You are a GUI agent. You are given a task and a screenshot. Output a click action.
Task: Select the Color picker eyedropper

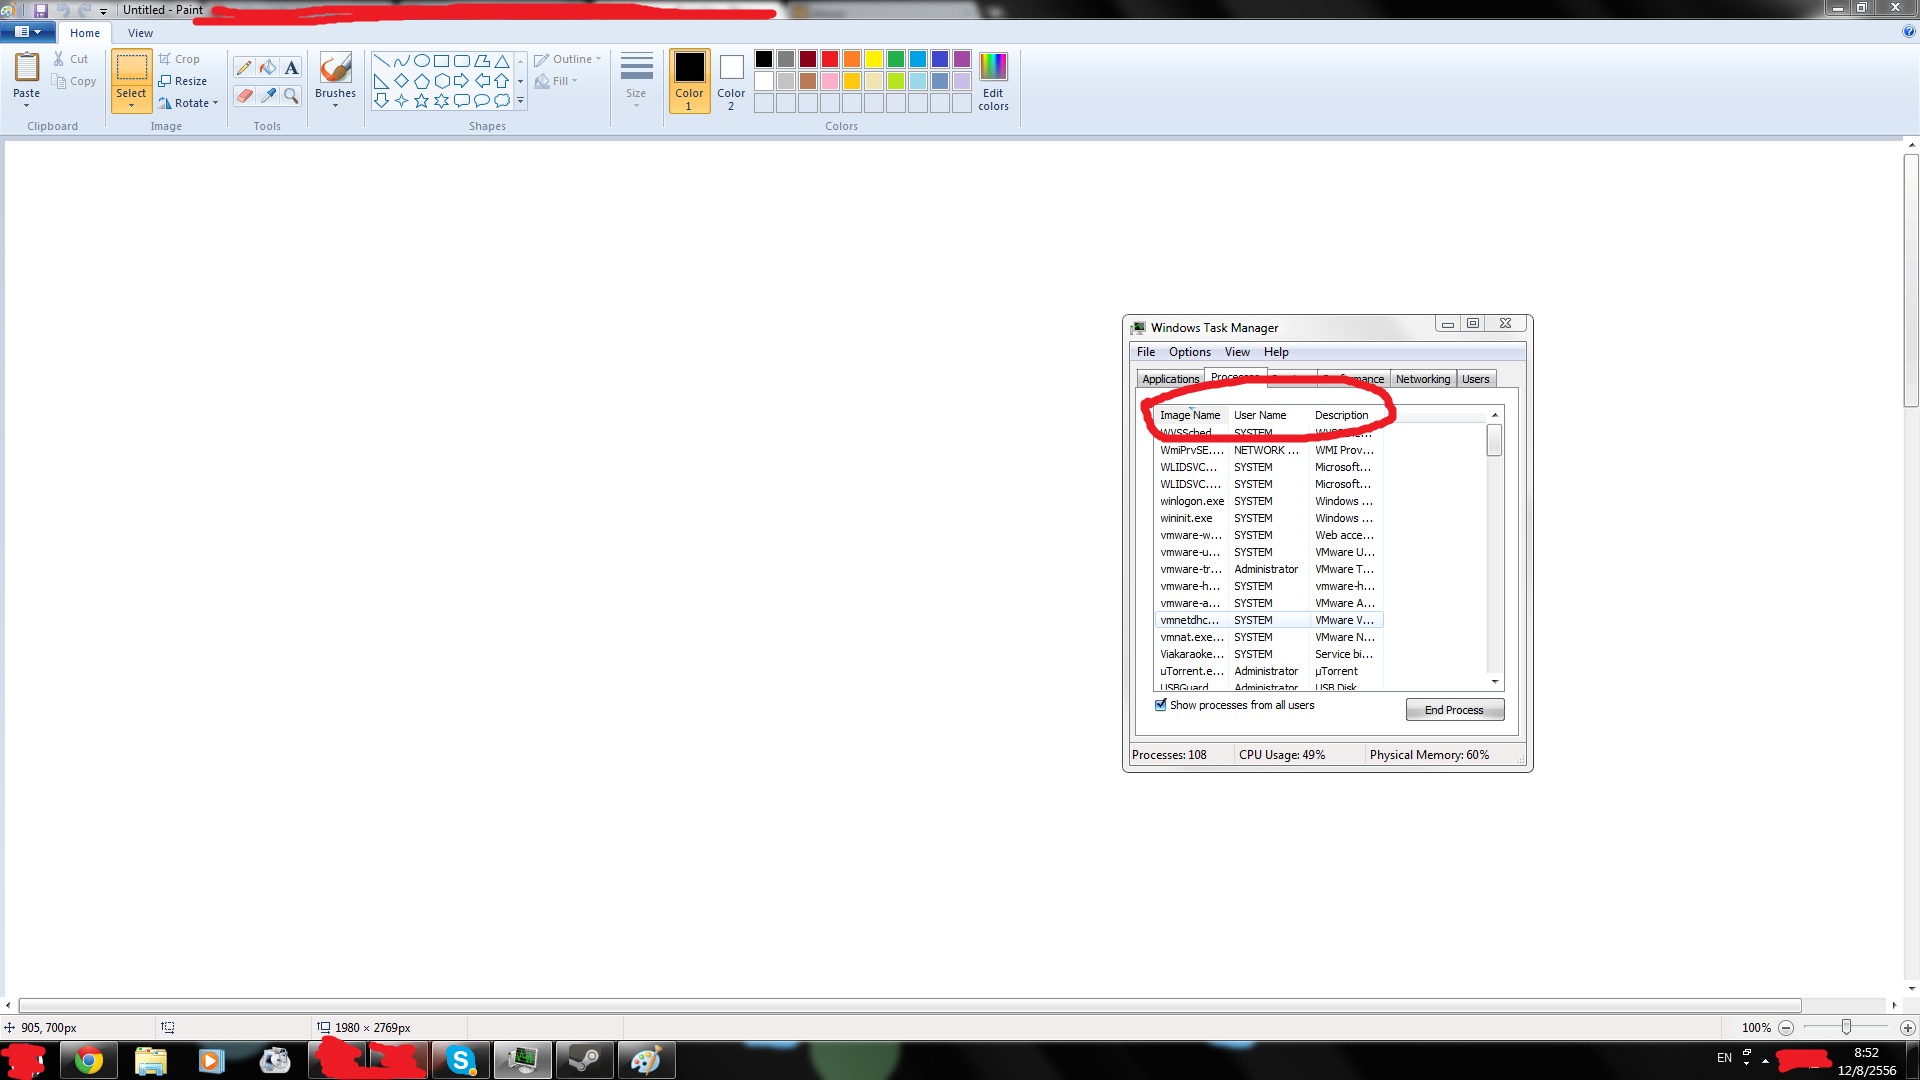268,96
